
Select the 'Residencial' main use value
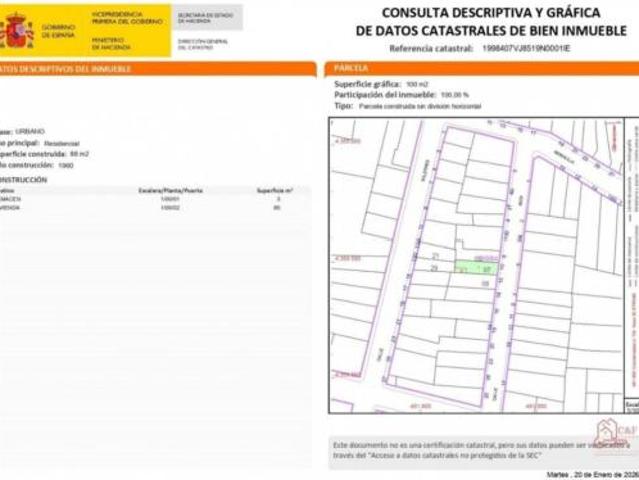pos(62,143)
